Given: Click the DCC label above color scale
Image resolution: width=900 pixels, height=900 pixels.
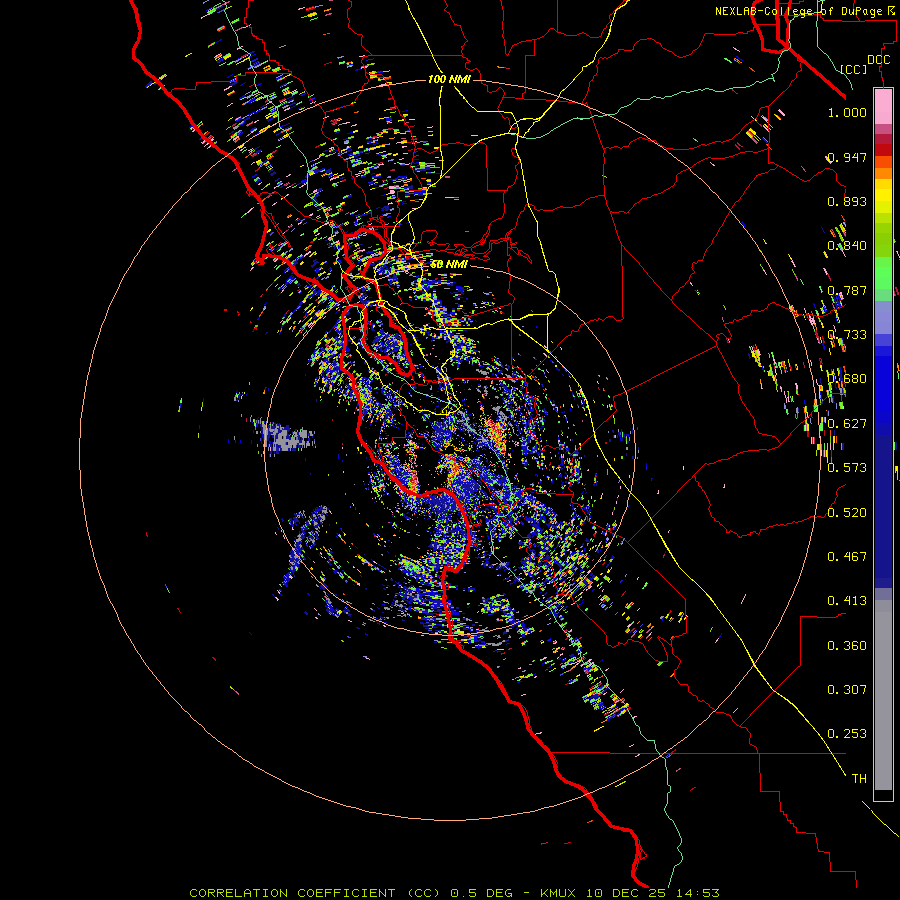Looking at the screenshot, I should point(879,60).
